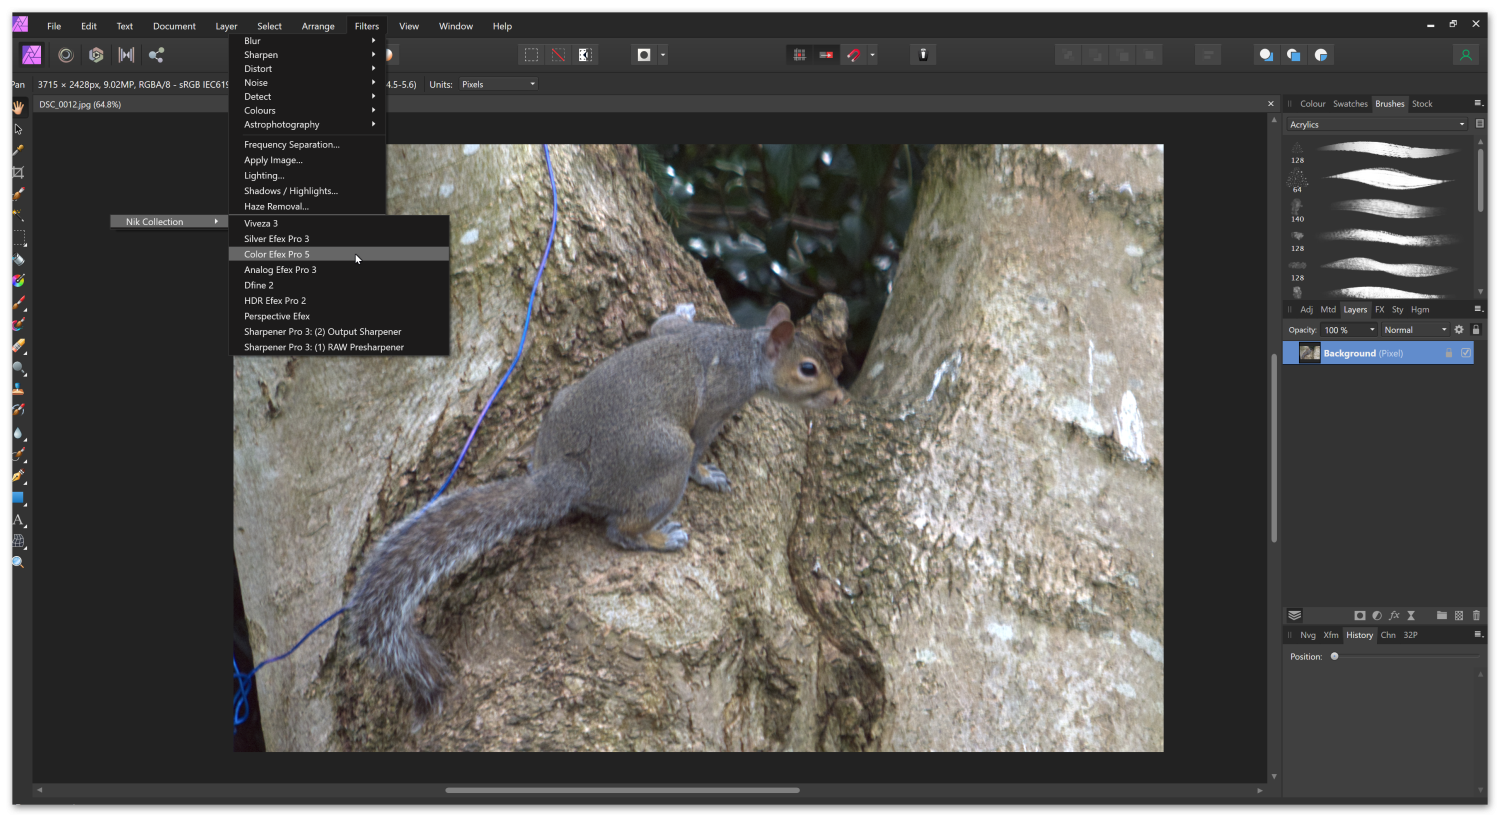
Task: Close DSC_0012.jpg document tab
Action: point(1271,104)
